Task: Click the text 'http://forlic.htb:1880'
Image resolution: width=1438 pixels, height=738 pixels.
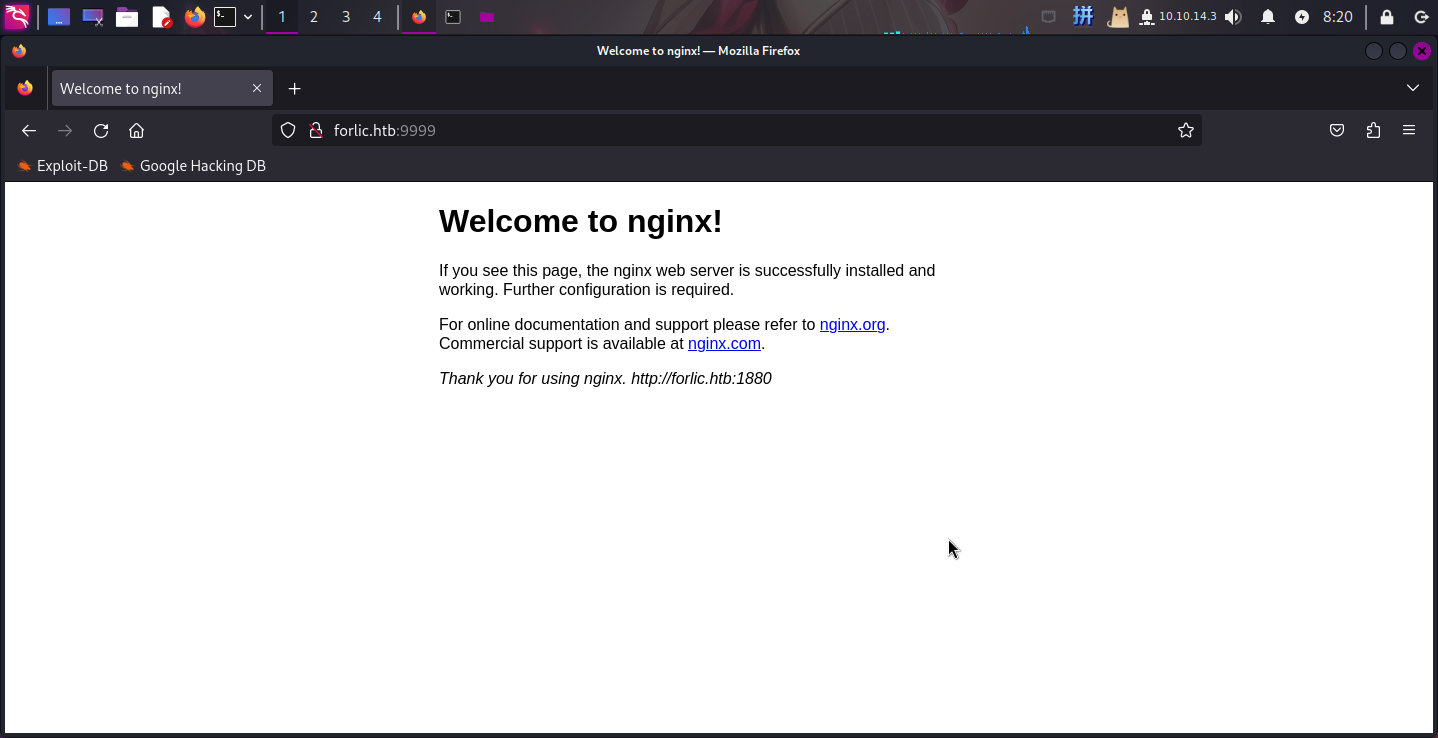Action: (701, 378)
